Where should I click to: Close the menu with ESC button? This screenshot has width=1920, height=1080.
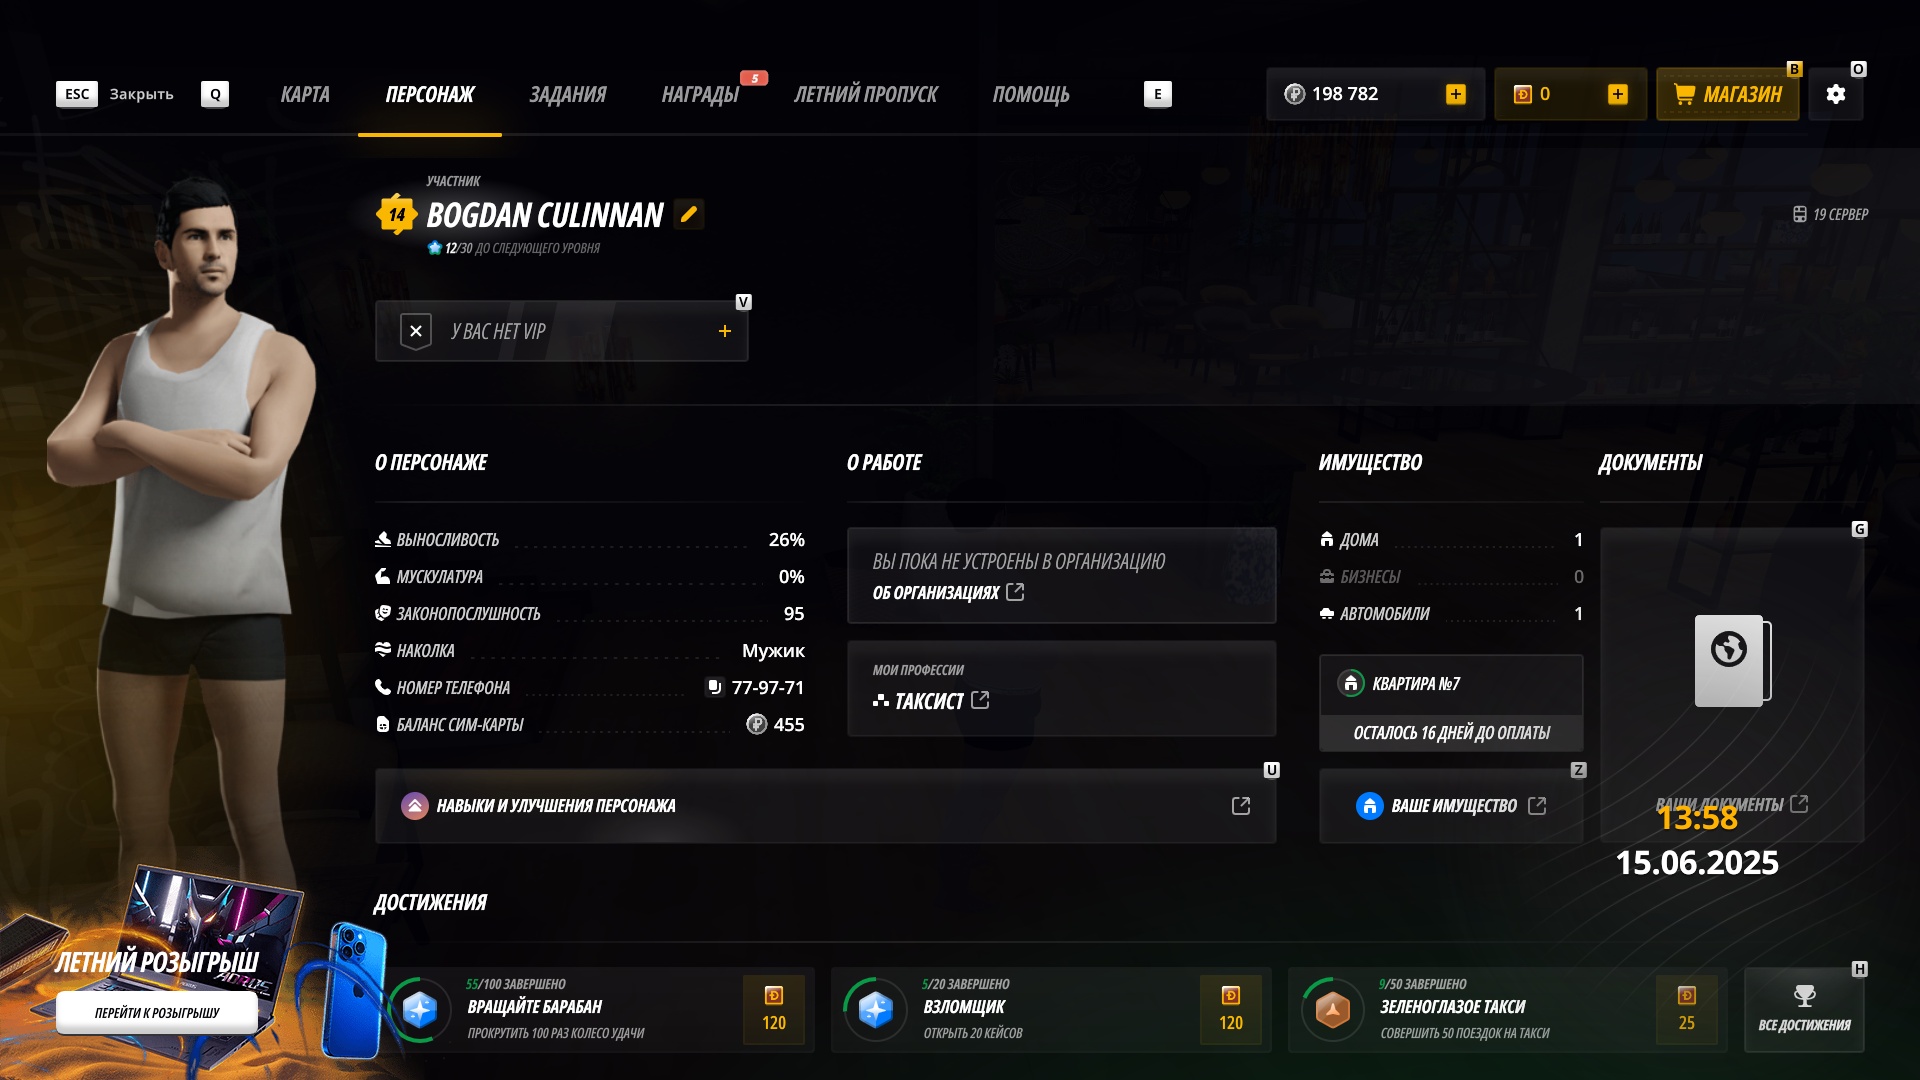[x=77, y=94]
